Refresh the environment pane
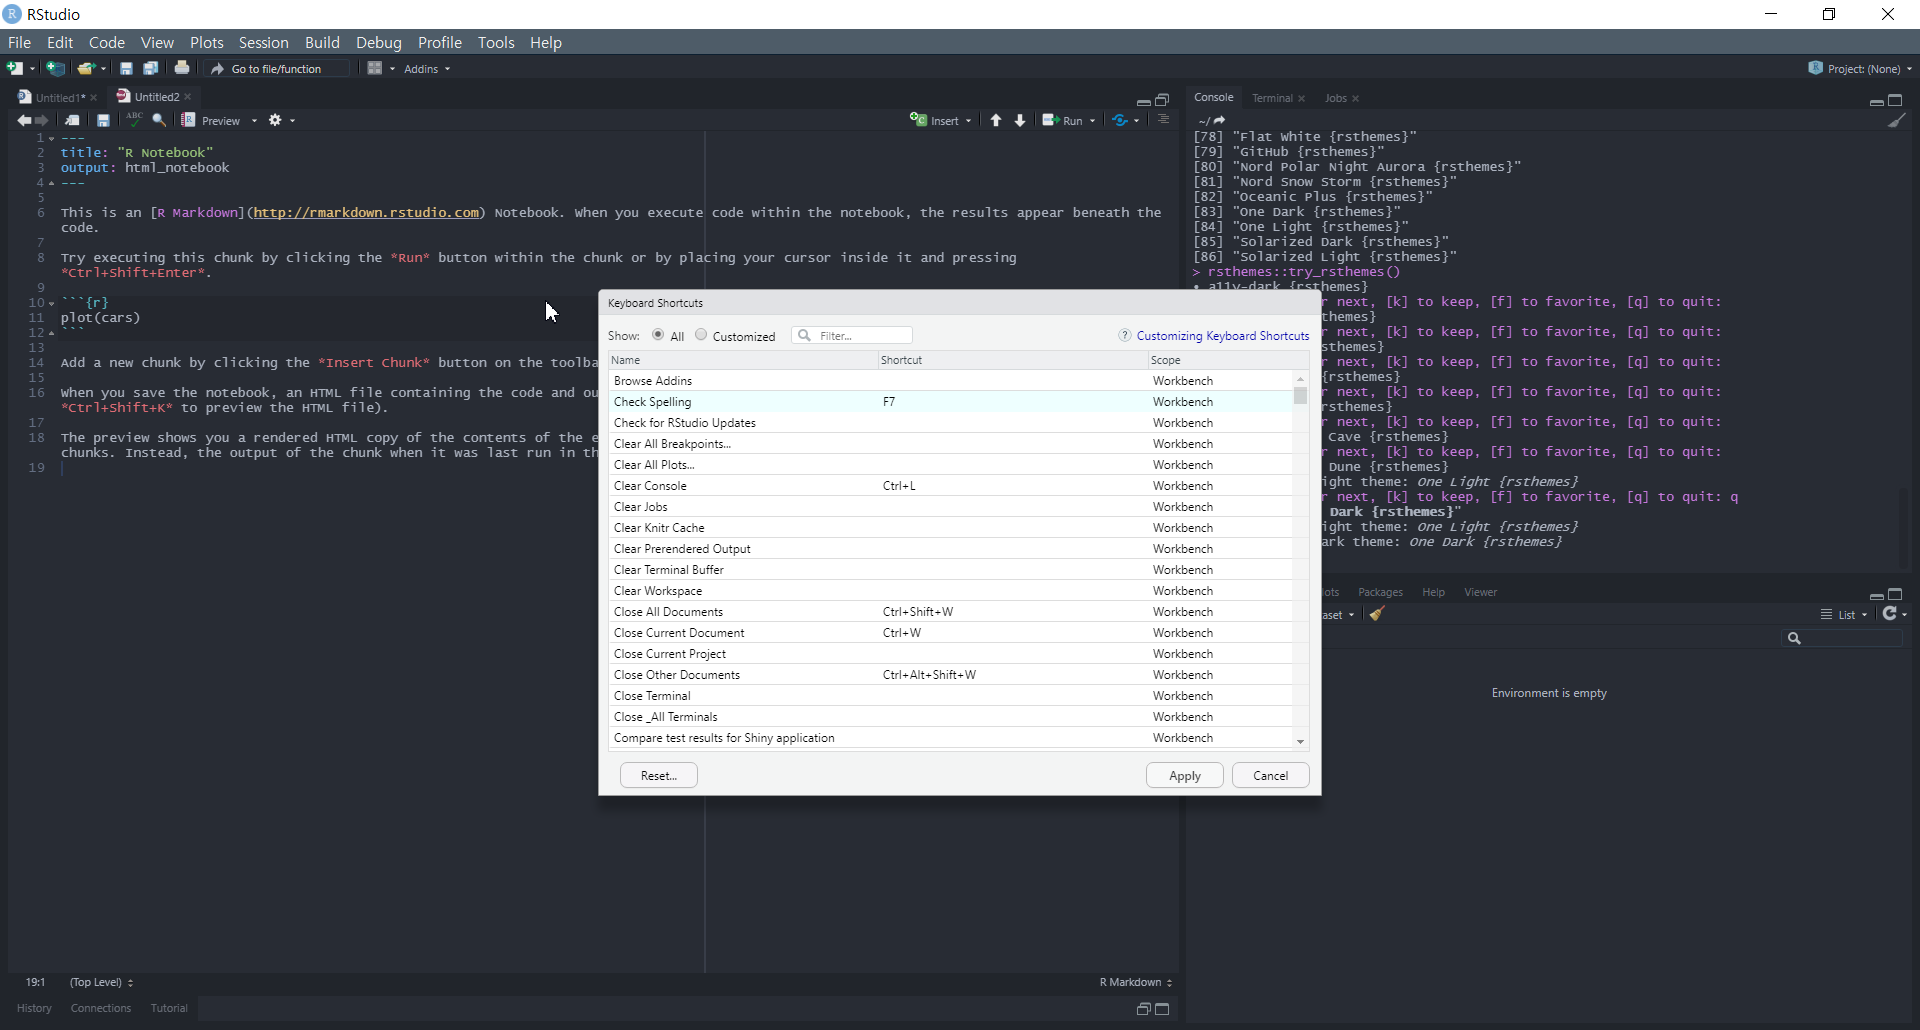This screenshot has height=1030, width=1920. (x=1890, y=614)
